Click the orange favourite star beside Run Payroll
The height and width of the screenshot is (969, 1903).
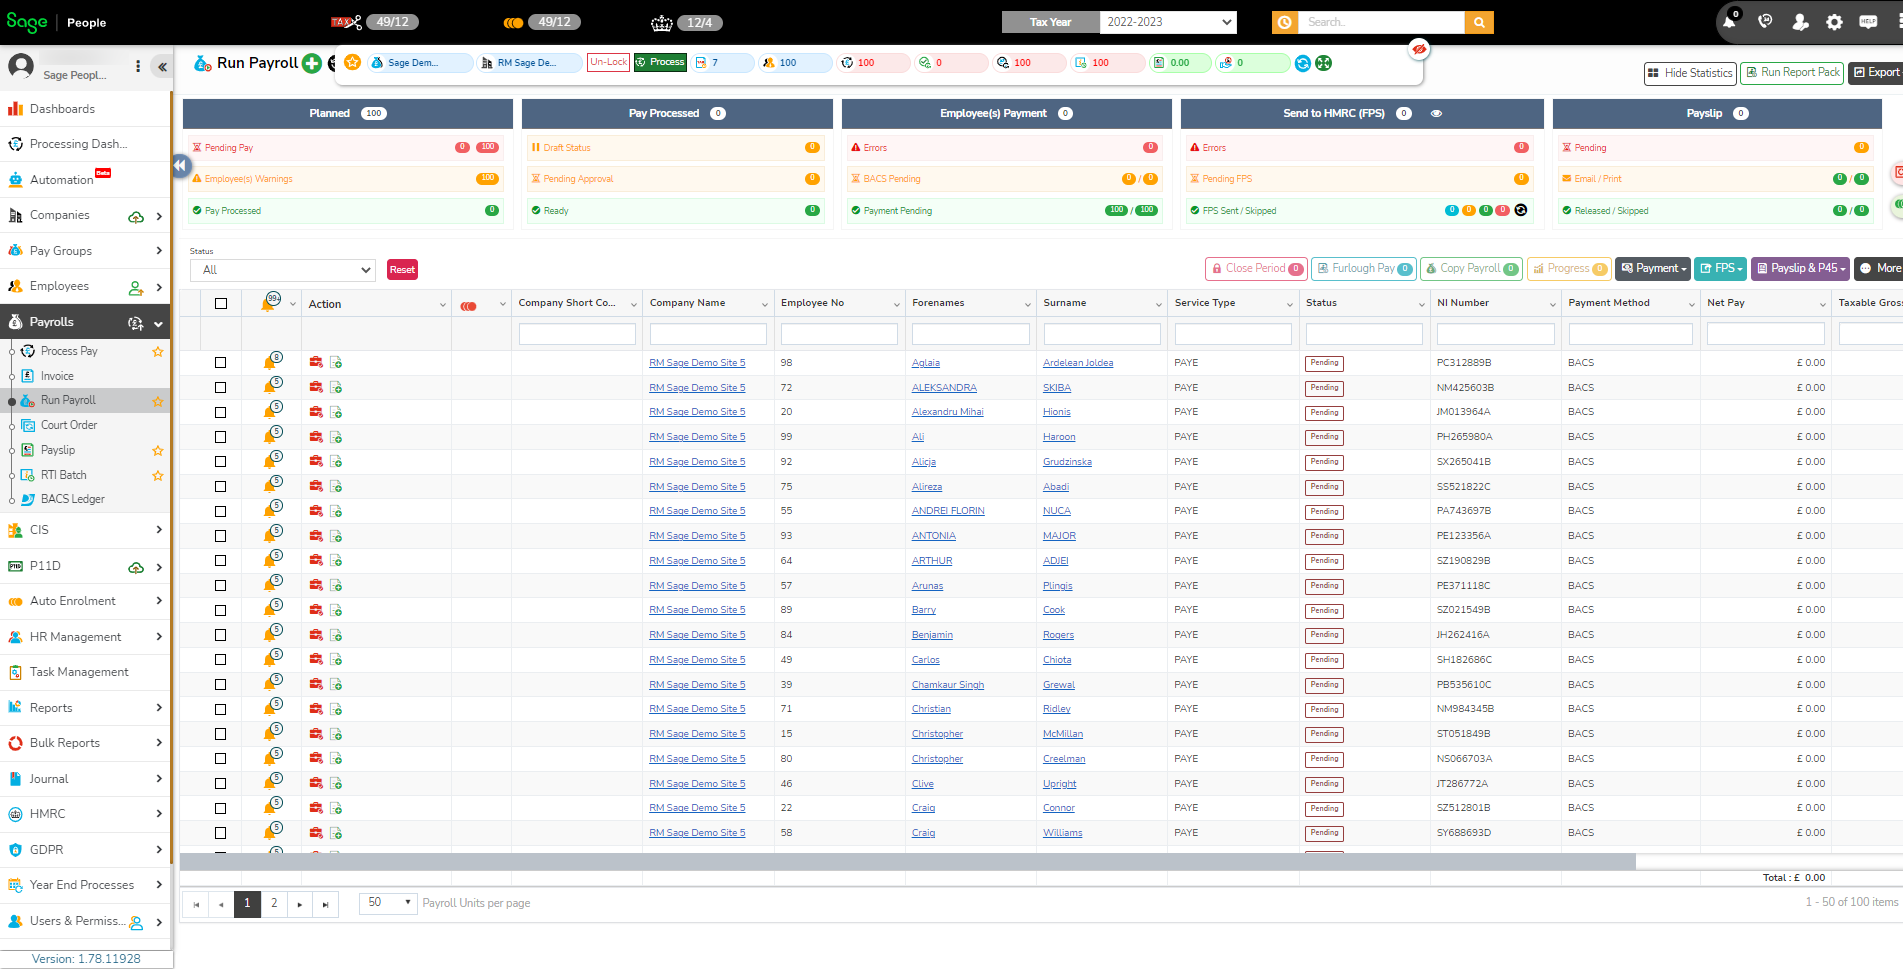coord(352,62)
